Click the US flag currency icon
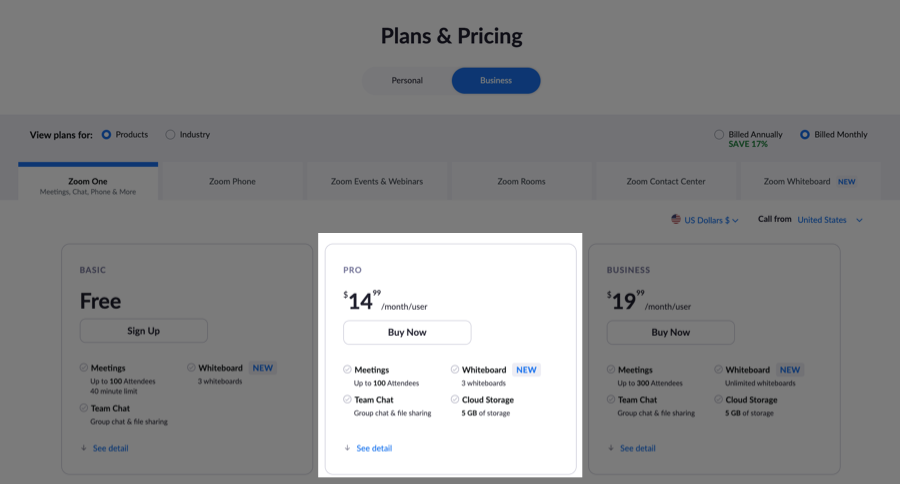This screenshot has height=484, width=900. tap(676, 219)
